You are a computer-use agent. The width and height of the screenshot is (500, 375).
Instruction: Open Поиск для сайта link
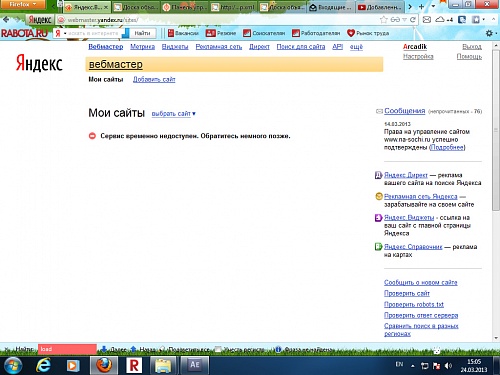click(x=301, y=47)
